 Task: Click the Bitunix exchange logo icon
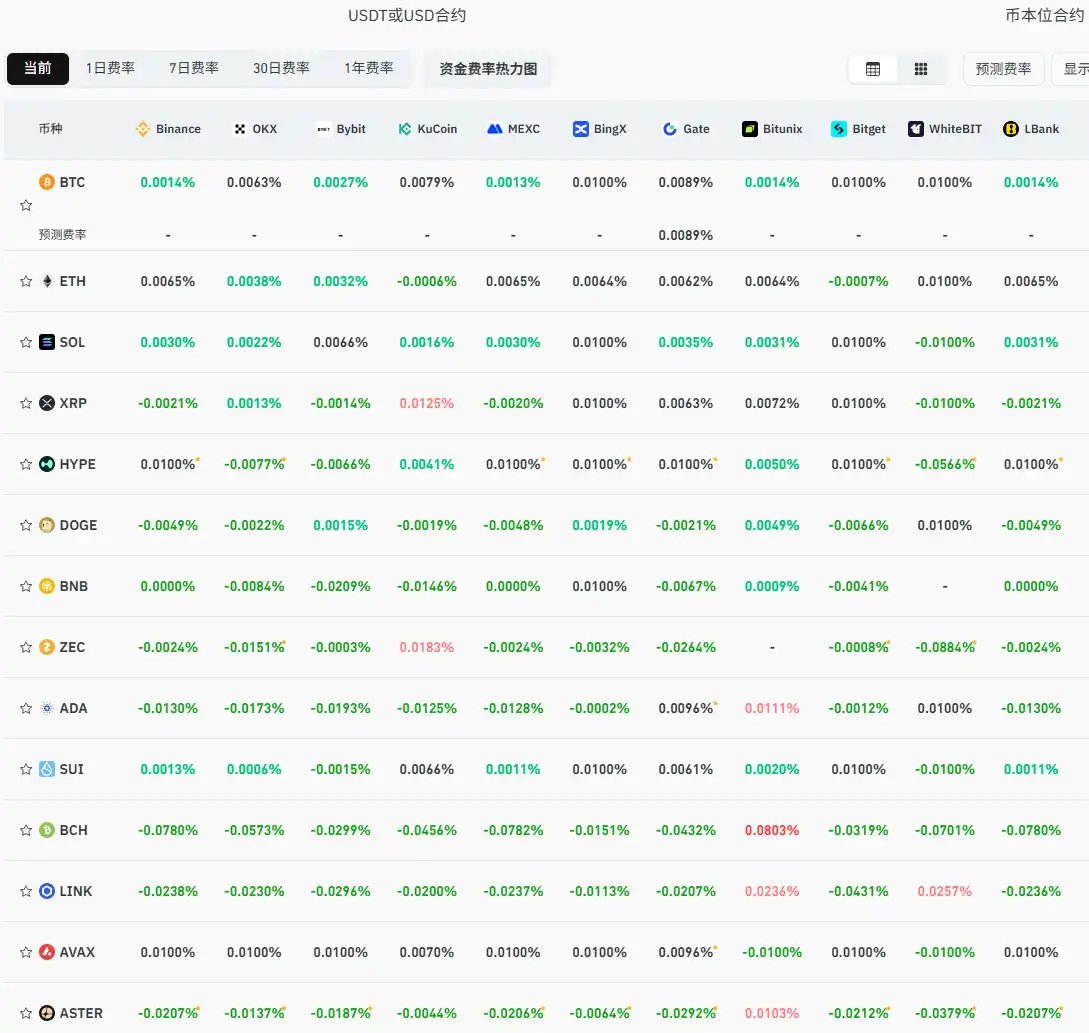[749, 129]
